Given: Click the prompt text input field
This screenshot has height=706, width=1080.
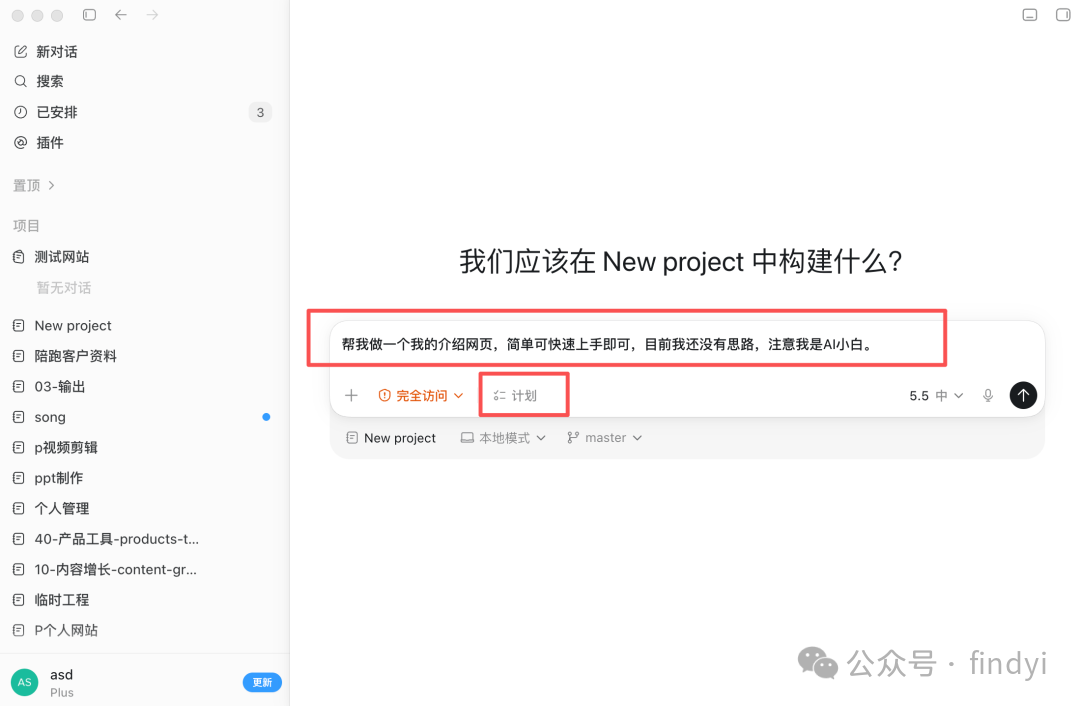Looking at the screenshot, I should (687, 344).
